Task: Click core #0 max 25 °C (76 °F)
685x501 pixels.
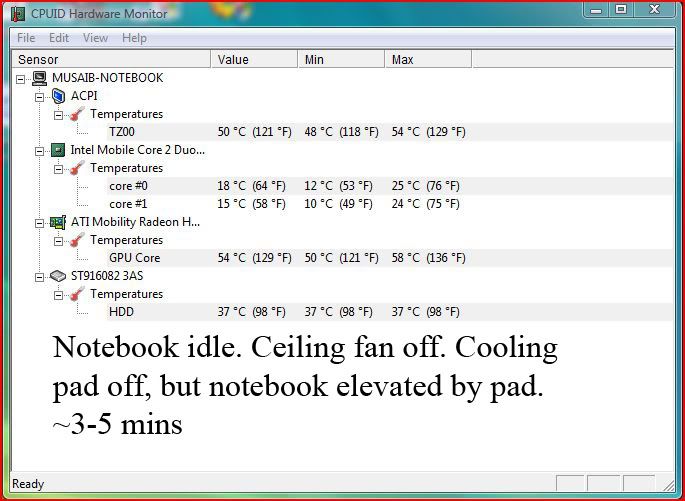Action: 426,186
